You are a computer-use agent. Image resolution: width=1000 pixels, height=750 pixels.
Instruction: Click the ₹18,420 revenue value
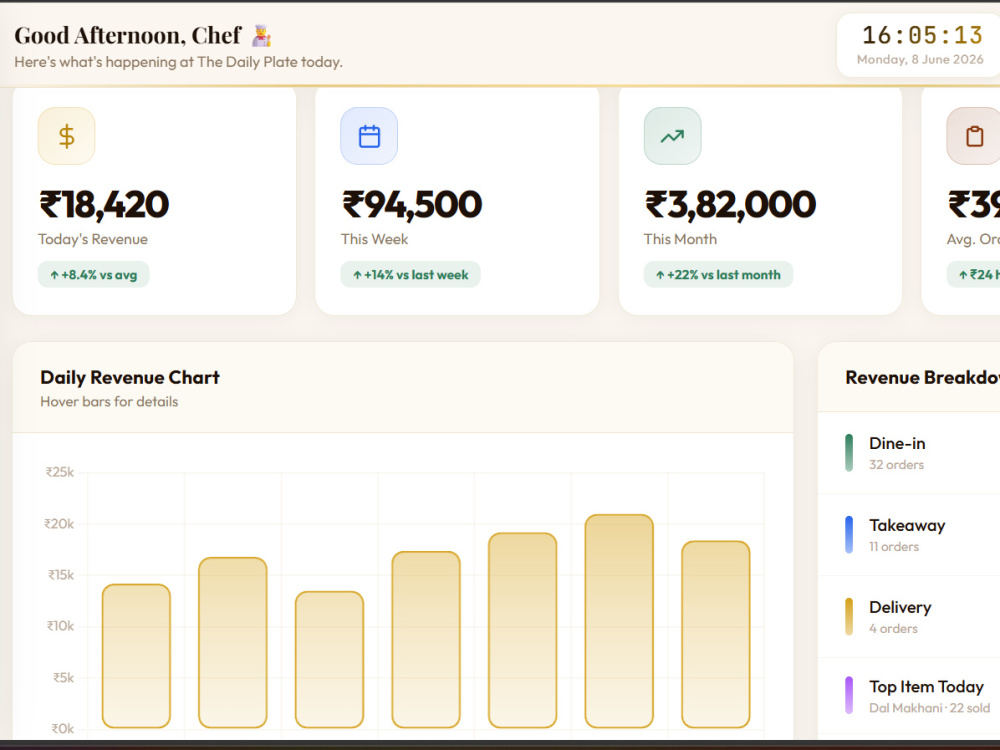(105, 205)
